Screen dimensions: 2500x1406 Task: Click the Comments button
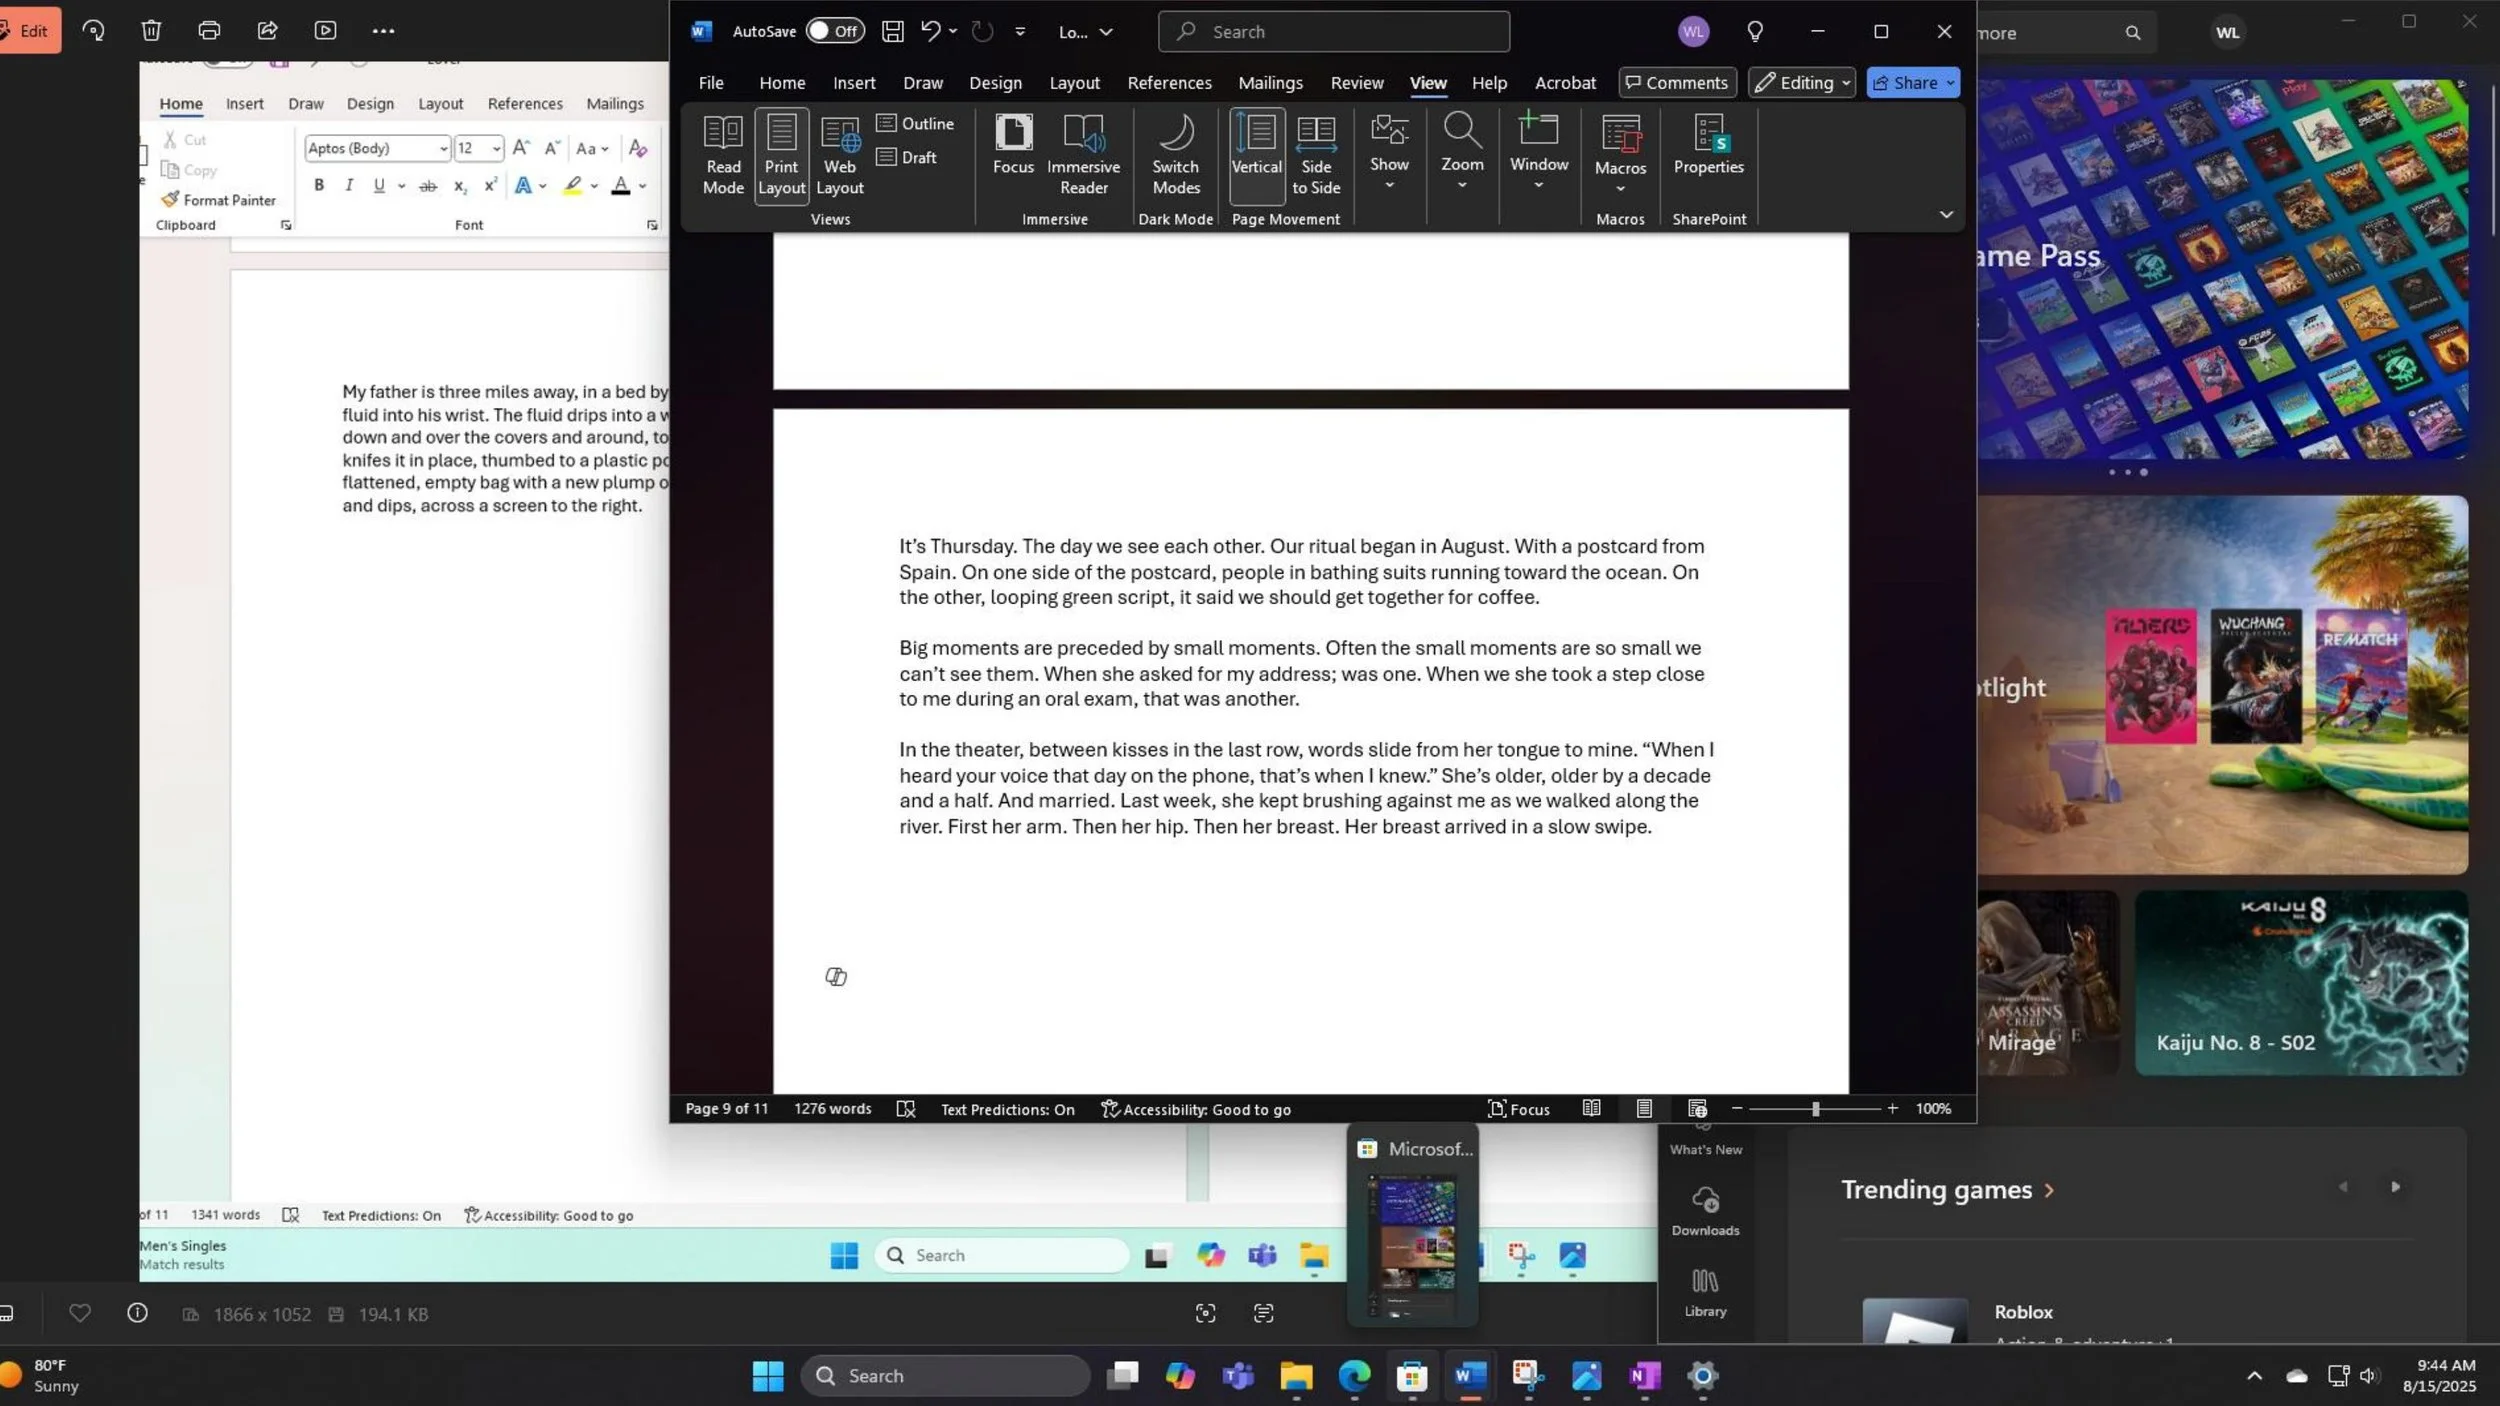(1676, 83)
